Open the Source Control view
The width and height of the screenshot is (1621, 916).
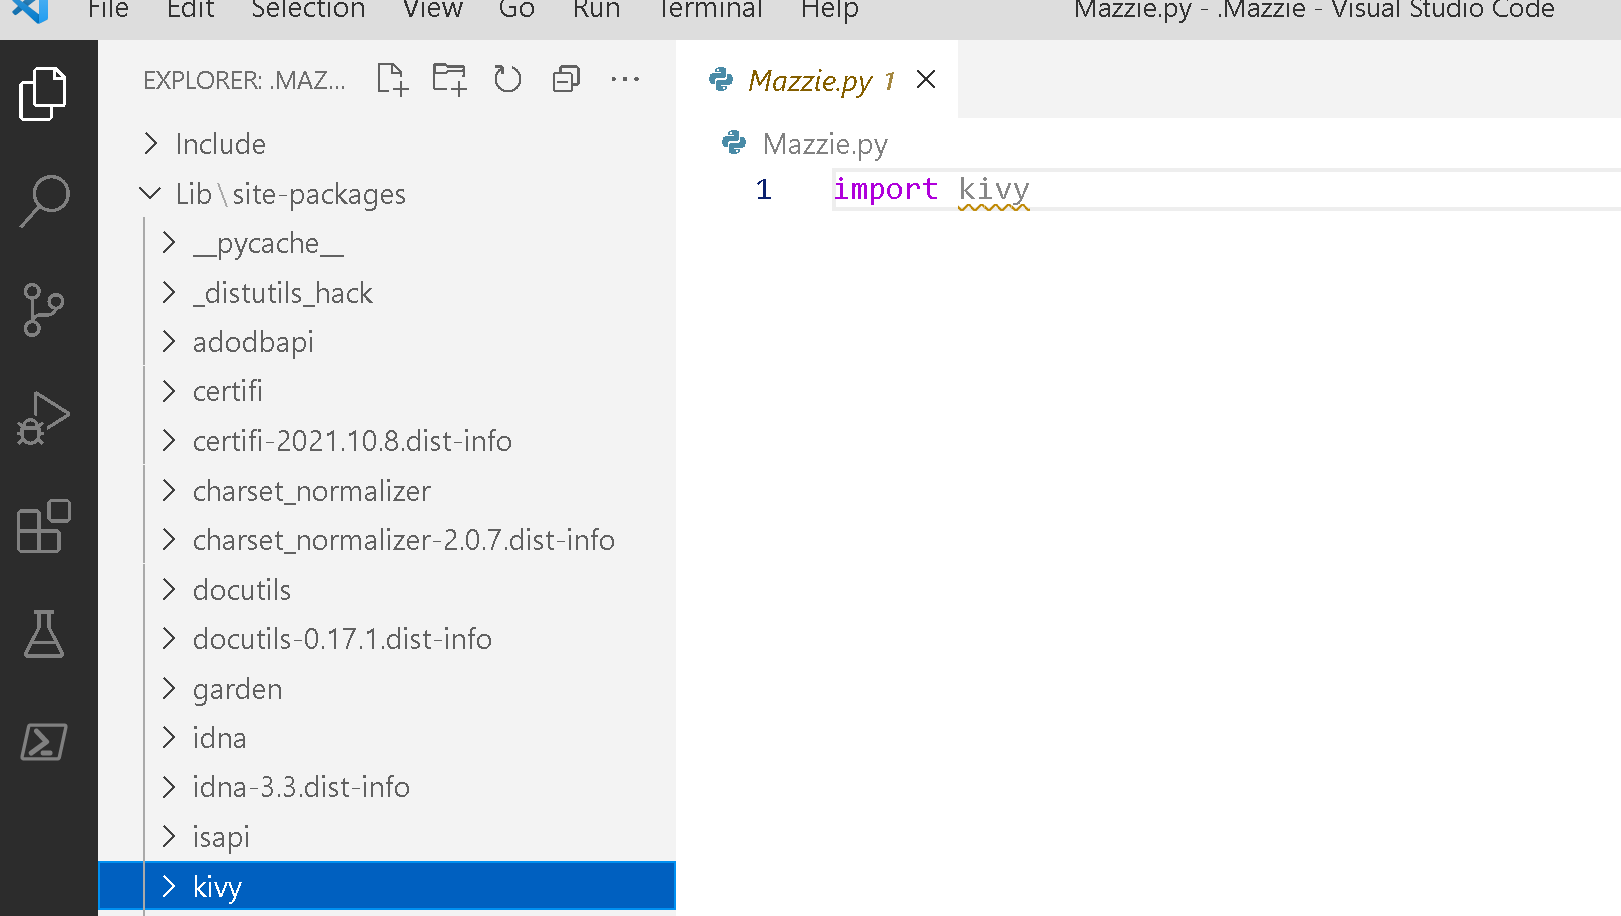pos(43,310)
